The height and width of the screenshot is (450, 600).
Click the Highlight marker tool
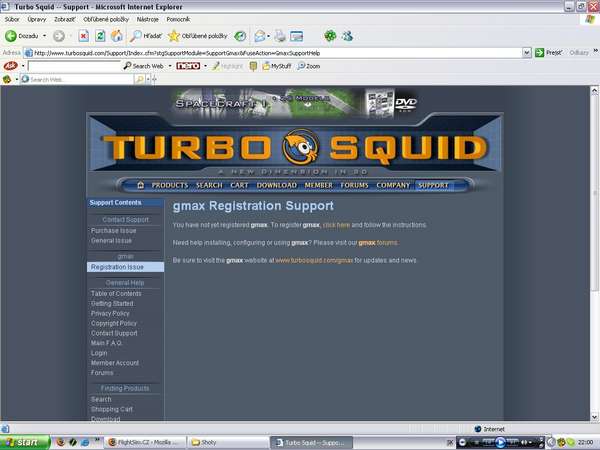[228, 66]
